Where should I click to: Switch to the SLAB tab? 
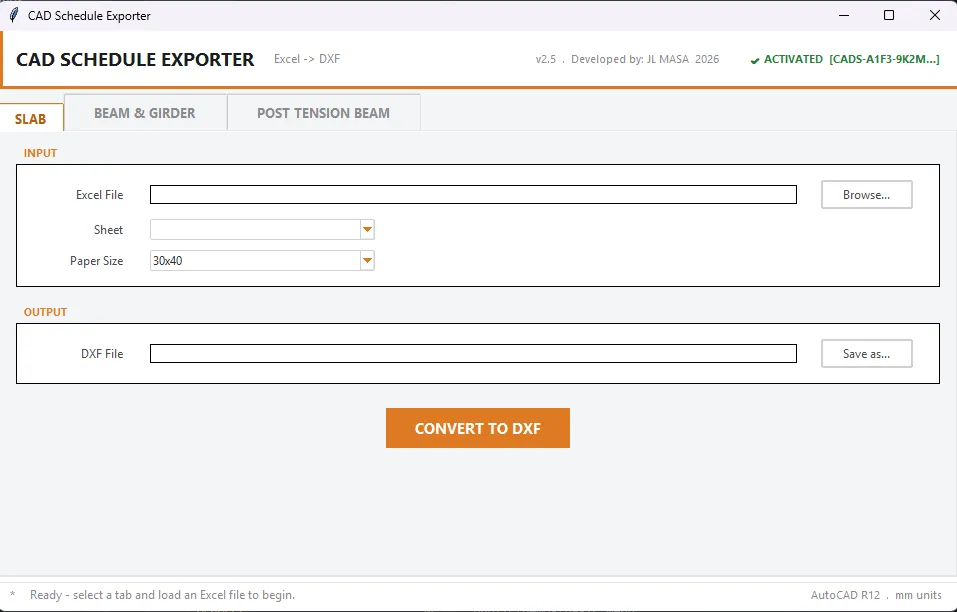point(31,118)
